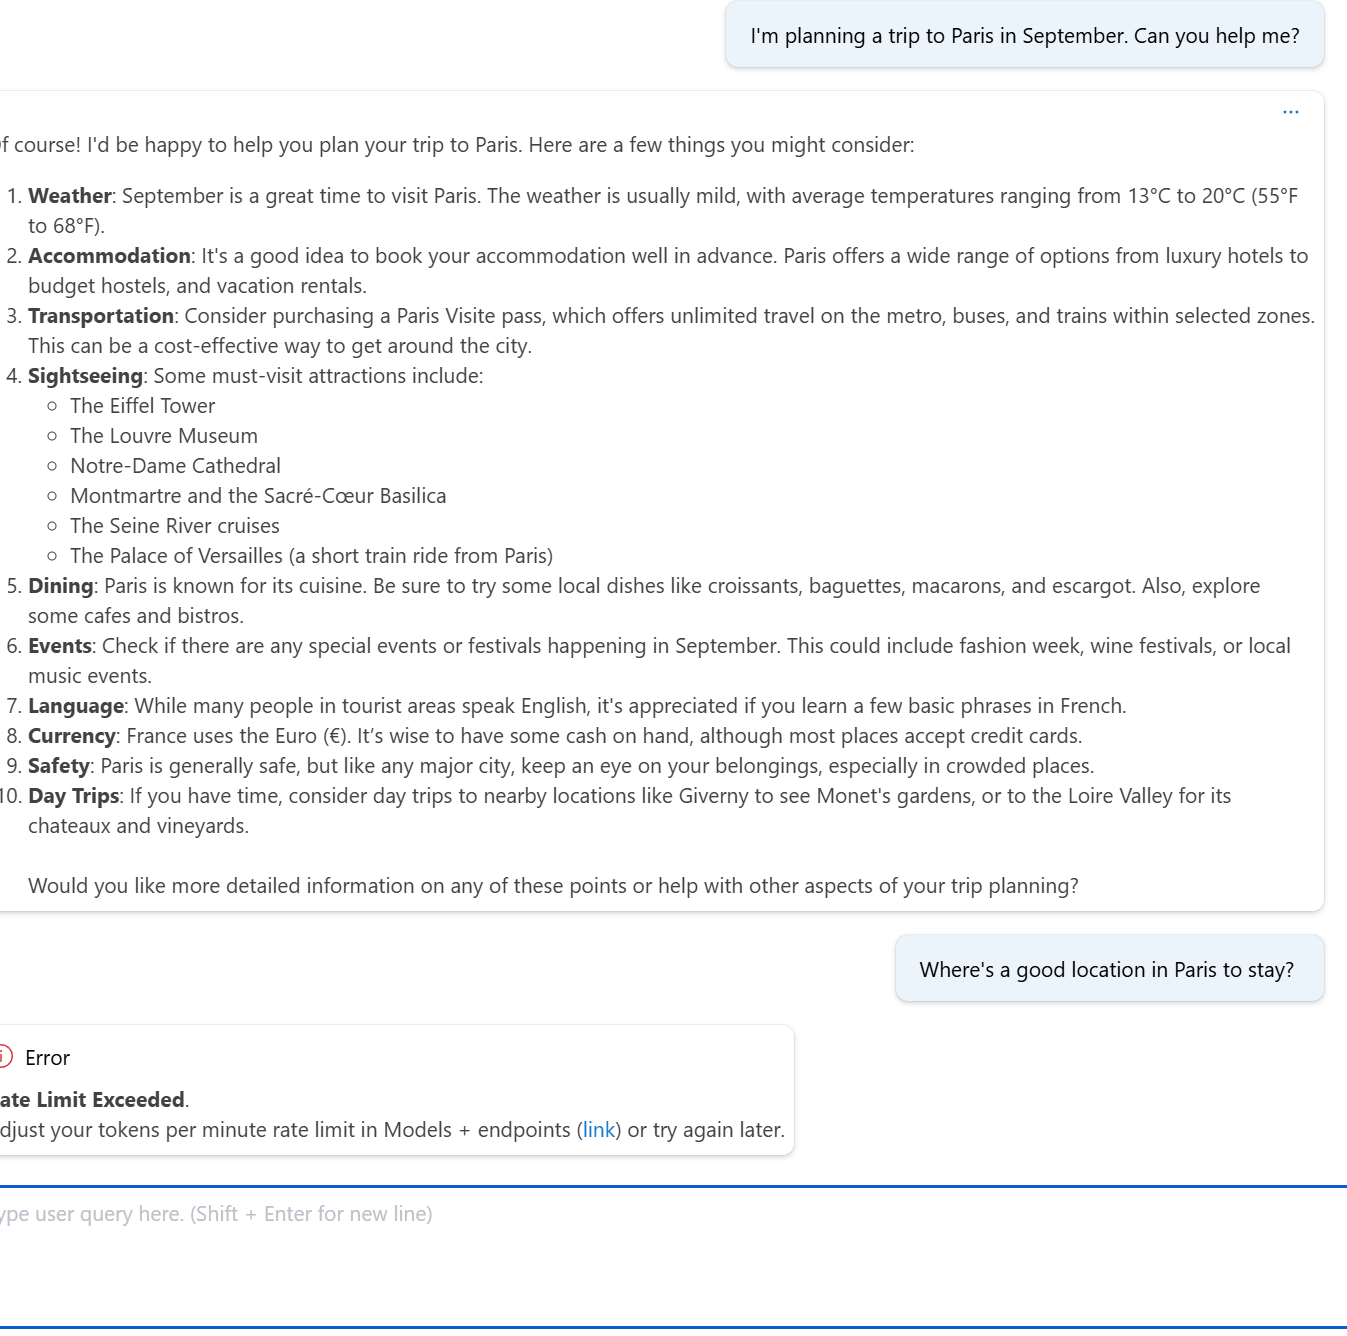
Task: Click The Eiffel Tower list item
Action: click(x=142, y=405)
